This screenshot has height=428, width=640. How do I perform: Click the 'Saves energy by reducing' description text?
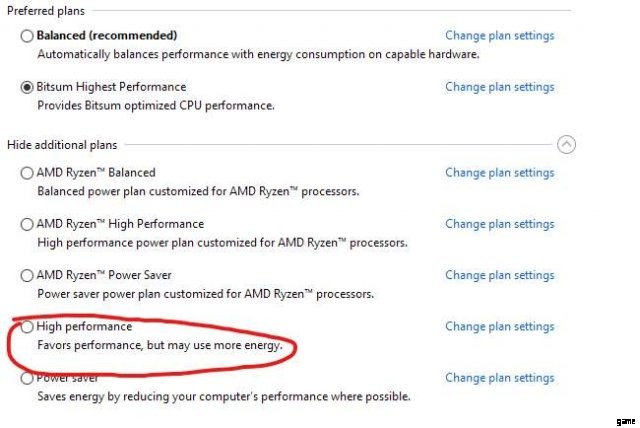(224, 396)
